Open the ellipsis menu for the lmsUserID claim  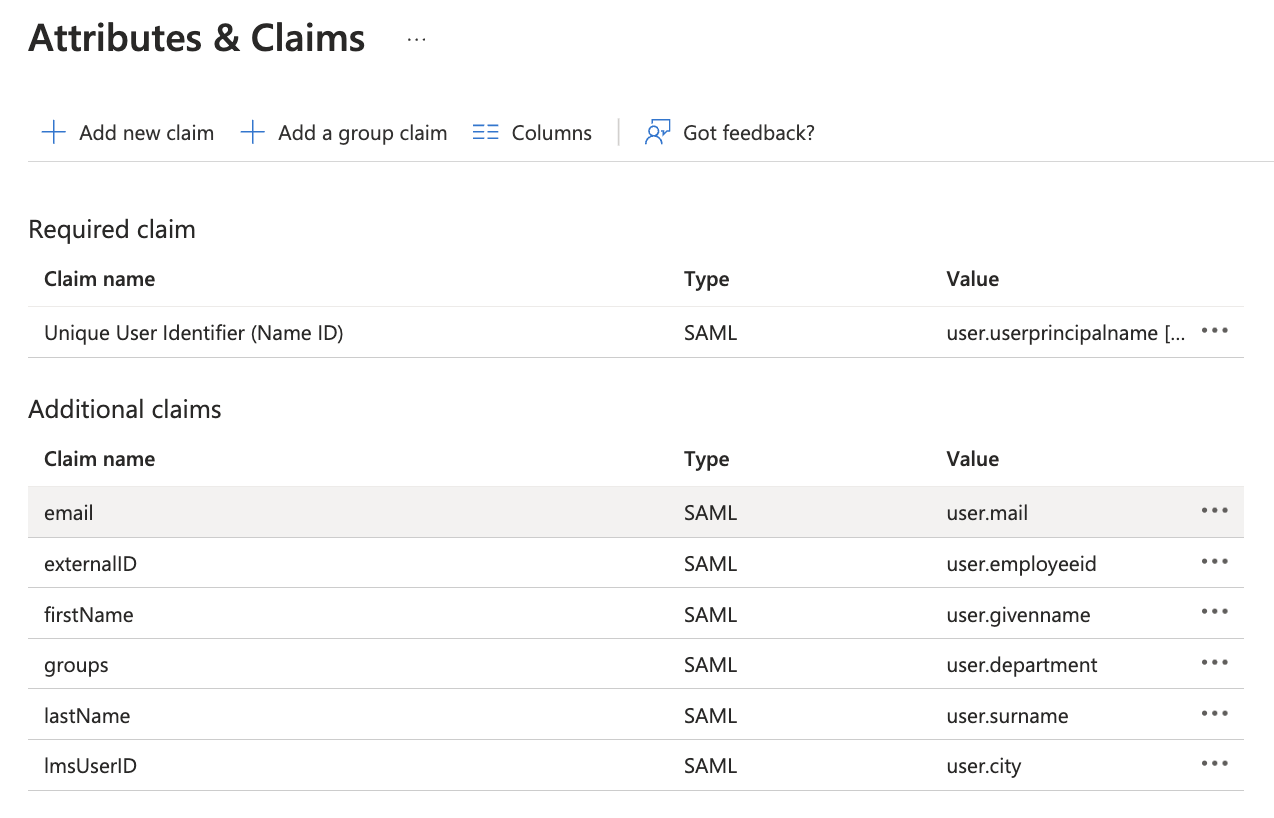coord(1214,765)
